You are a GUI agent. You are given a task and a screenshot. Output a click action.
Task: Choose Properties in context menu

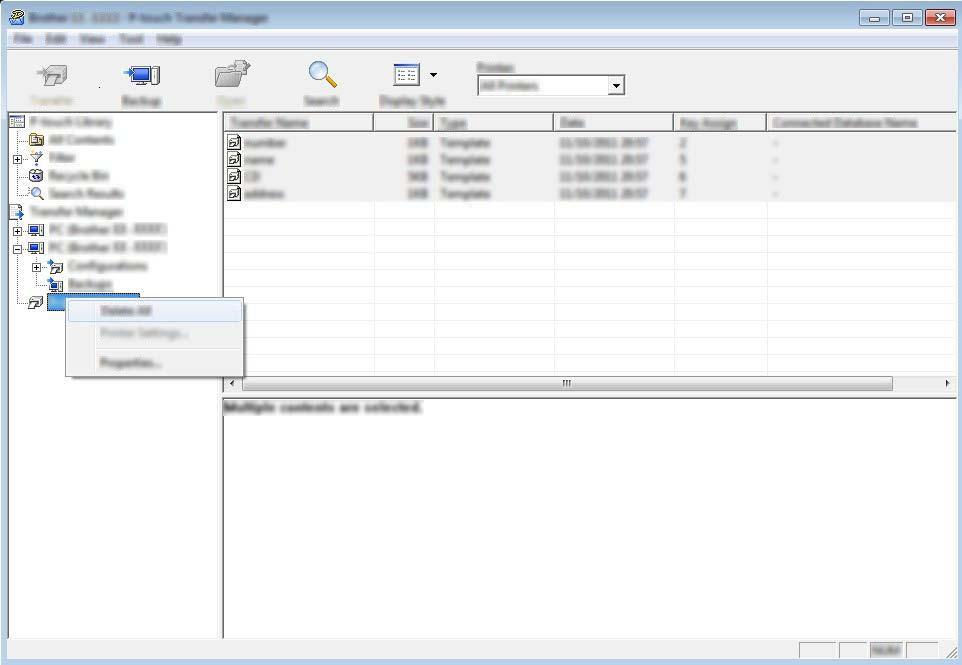155,363
